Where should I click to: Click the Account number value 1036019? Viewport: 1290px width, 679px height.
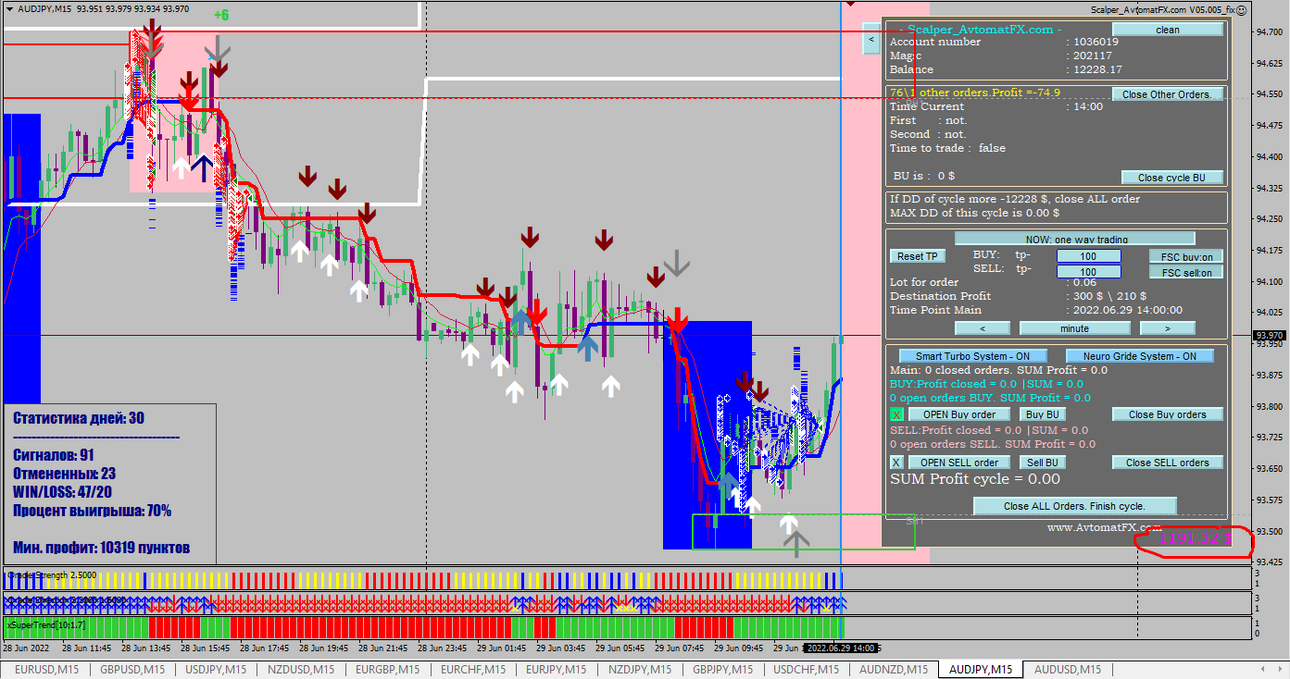click(x=1096, y=41)
